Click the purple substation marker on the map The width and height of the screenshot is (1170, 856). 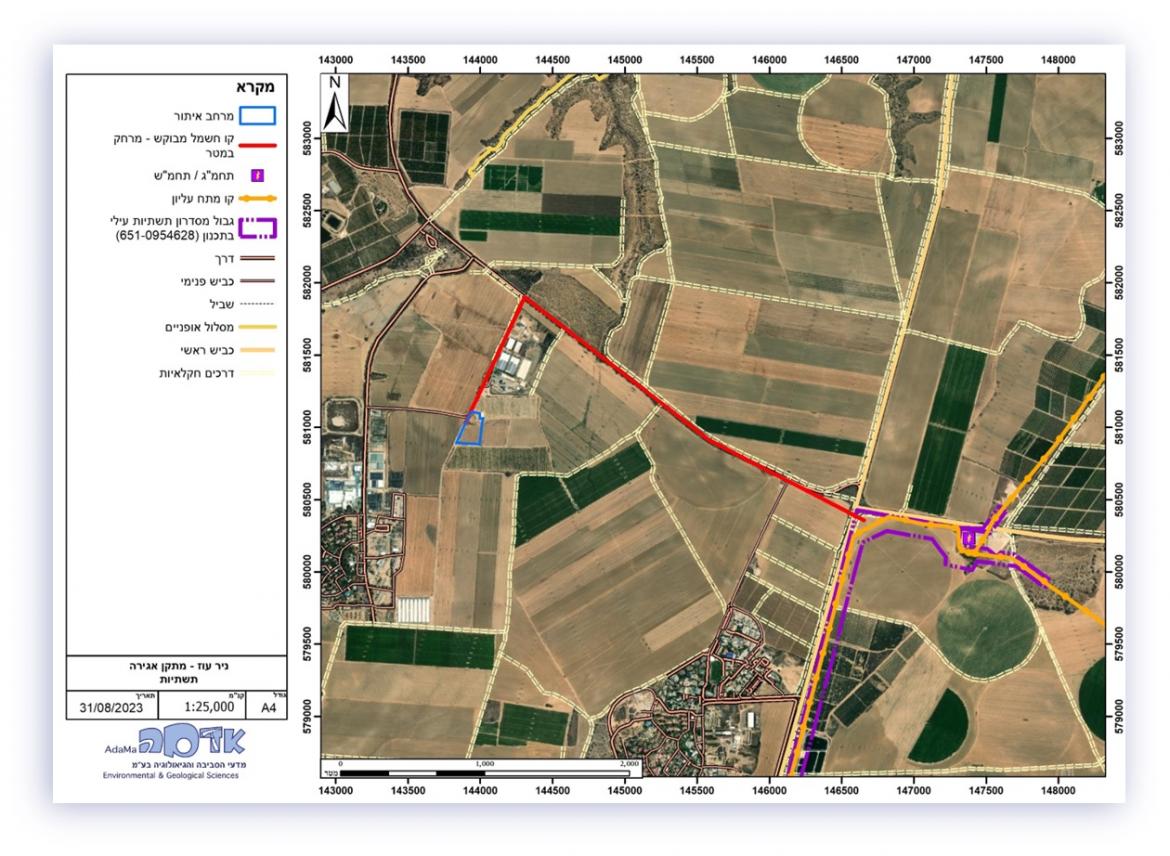tap(968, 539)
